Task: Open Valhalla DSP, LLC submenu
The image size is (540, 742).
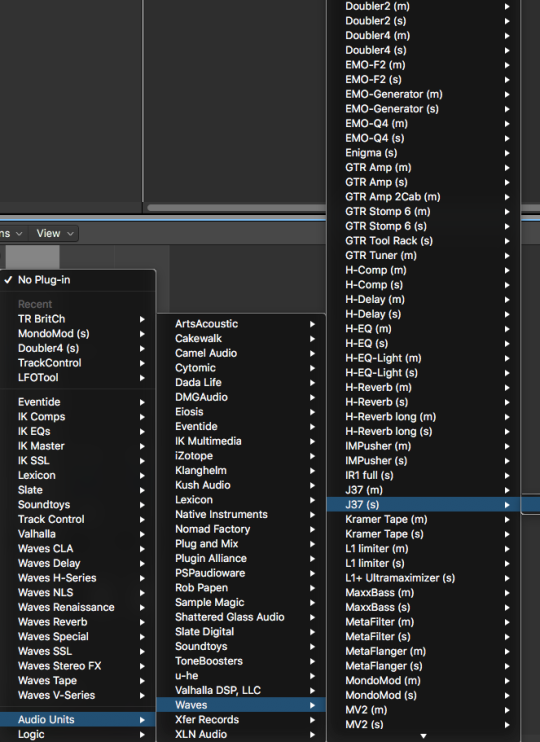Action: click(x=241, y=690)
